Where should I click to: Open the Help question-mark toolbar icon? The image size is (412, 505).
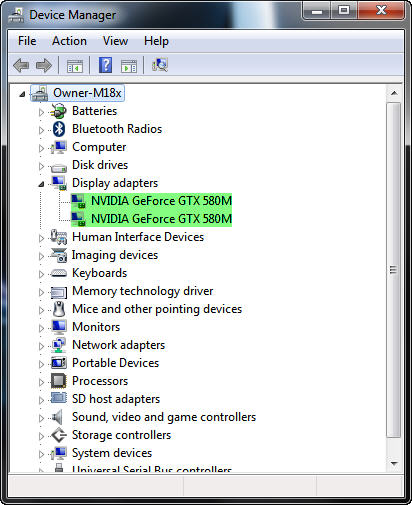[105, 65]
